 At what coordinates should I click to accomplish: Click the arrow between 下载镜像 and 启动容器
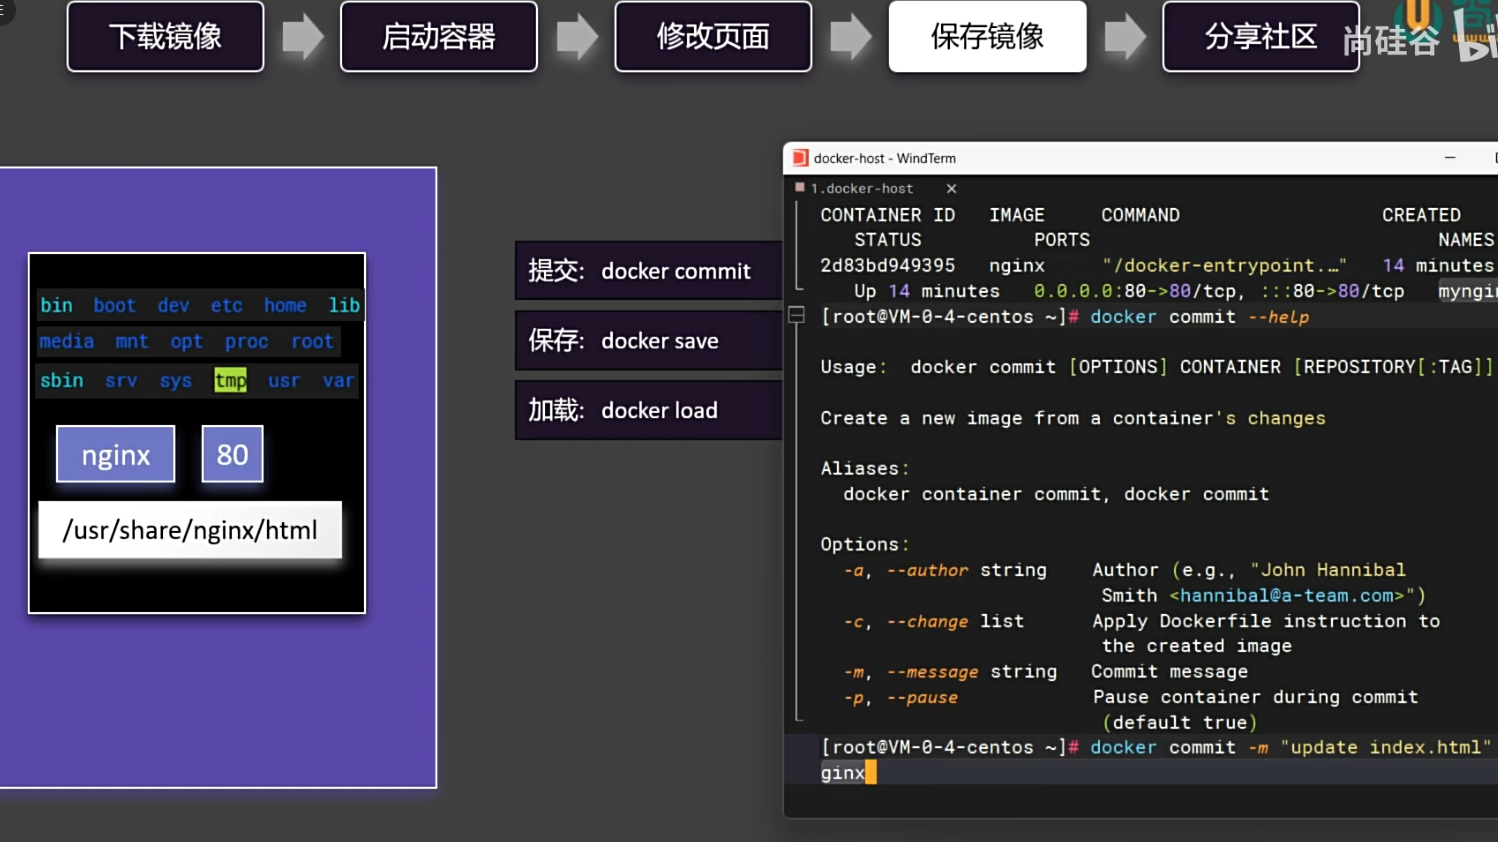(303, 37)
